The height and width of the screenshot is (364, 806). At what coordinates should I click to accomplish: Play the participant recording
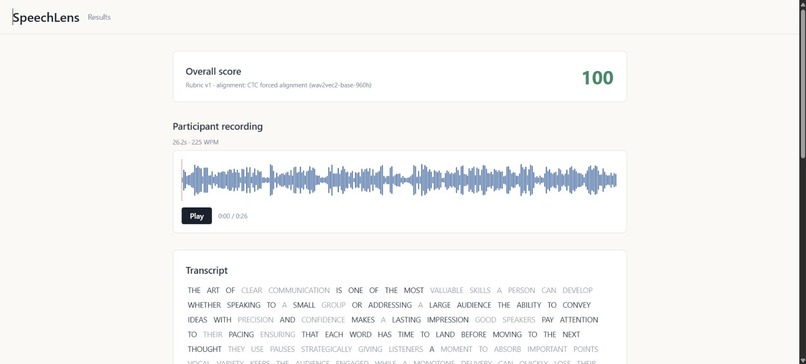(196, 216)
